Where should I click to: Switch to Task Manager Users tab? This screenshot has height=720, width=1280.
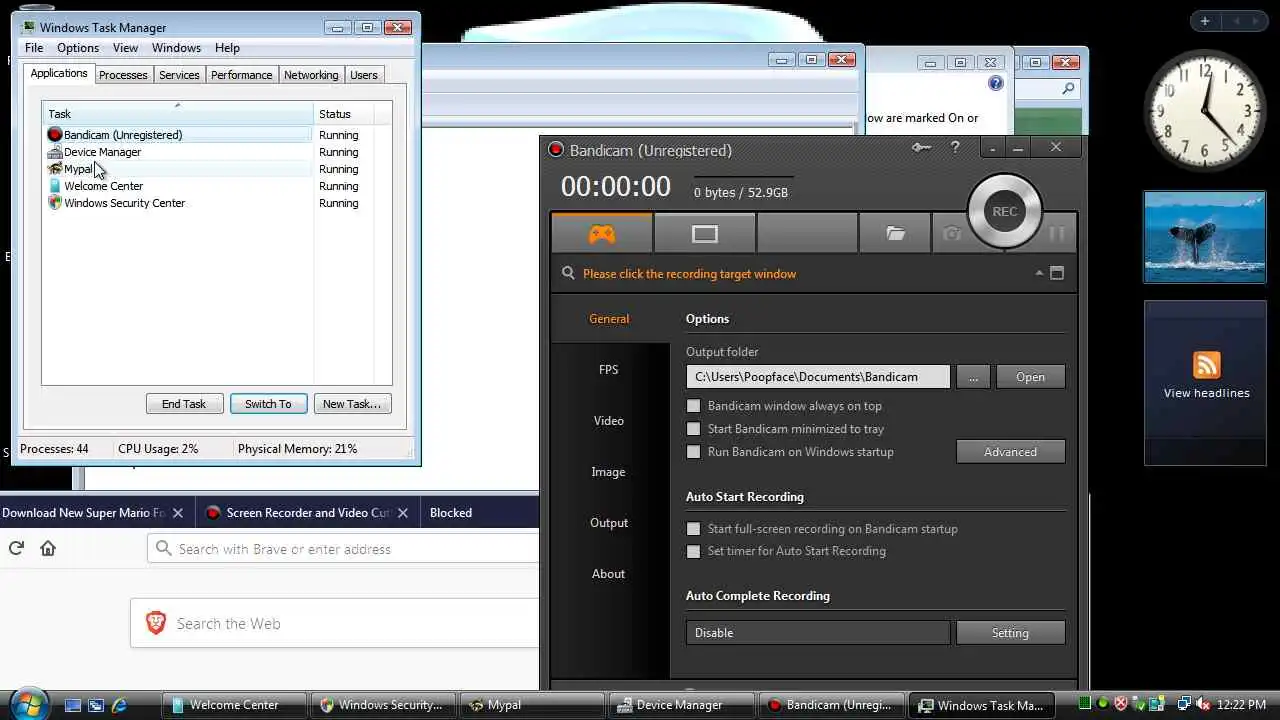[364, 75]
